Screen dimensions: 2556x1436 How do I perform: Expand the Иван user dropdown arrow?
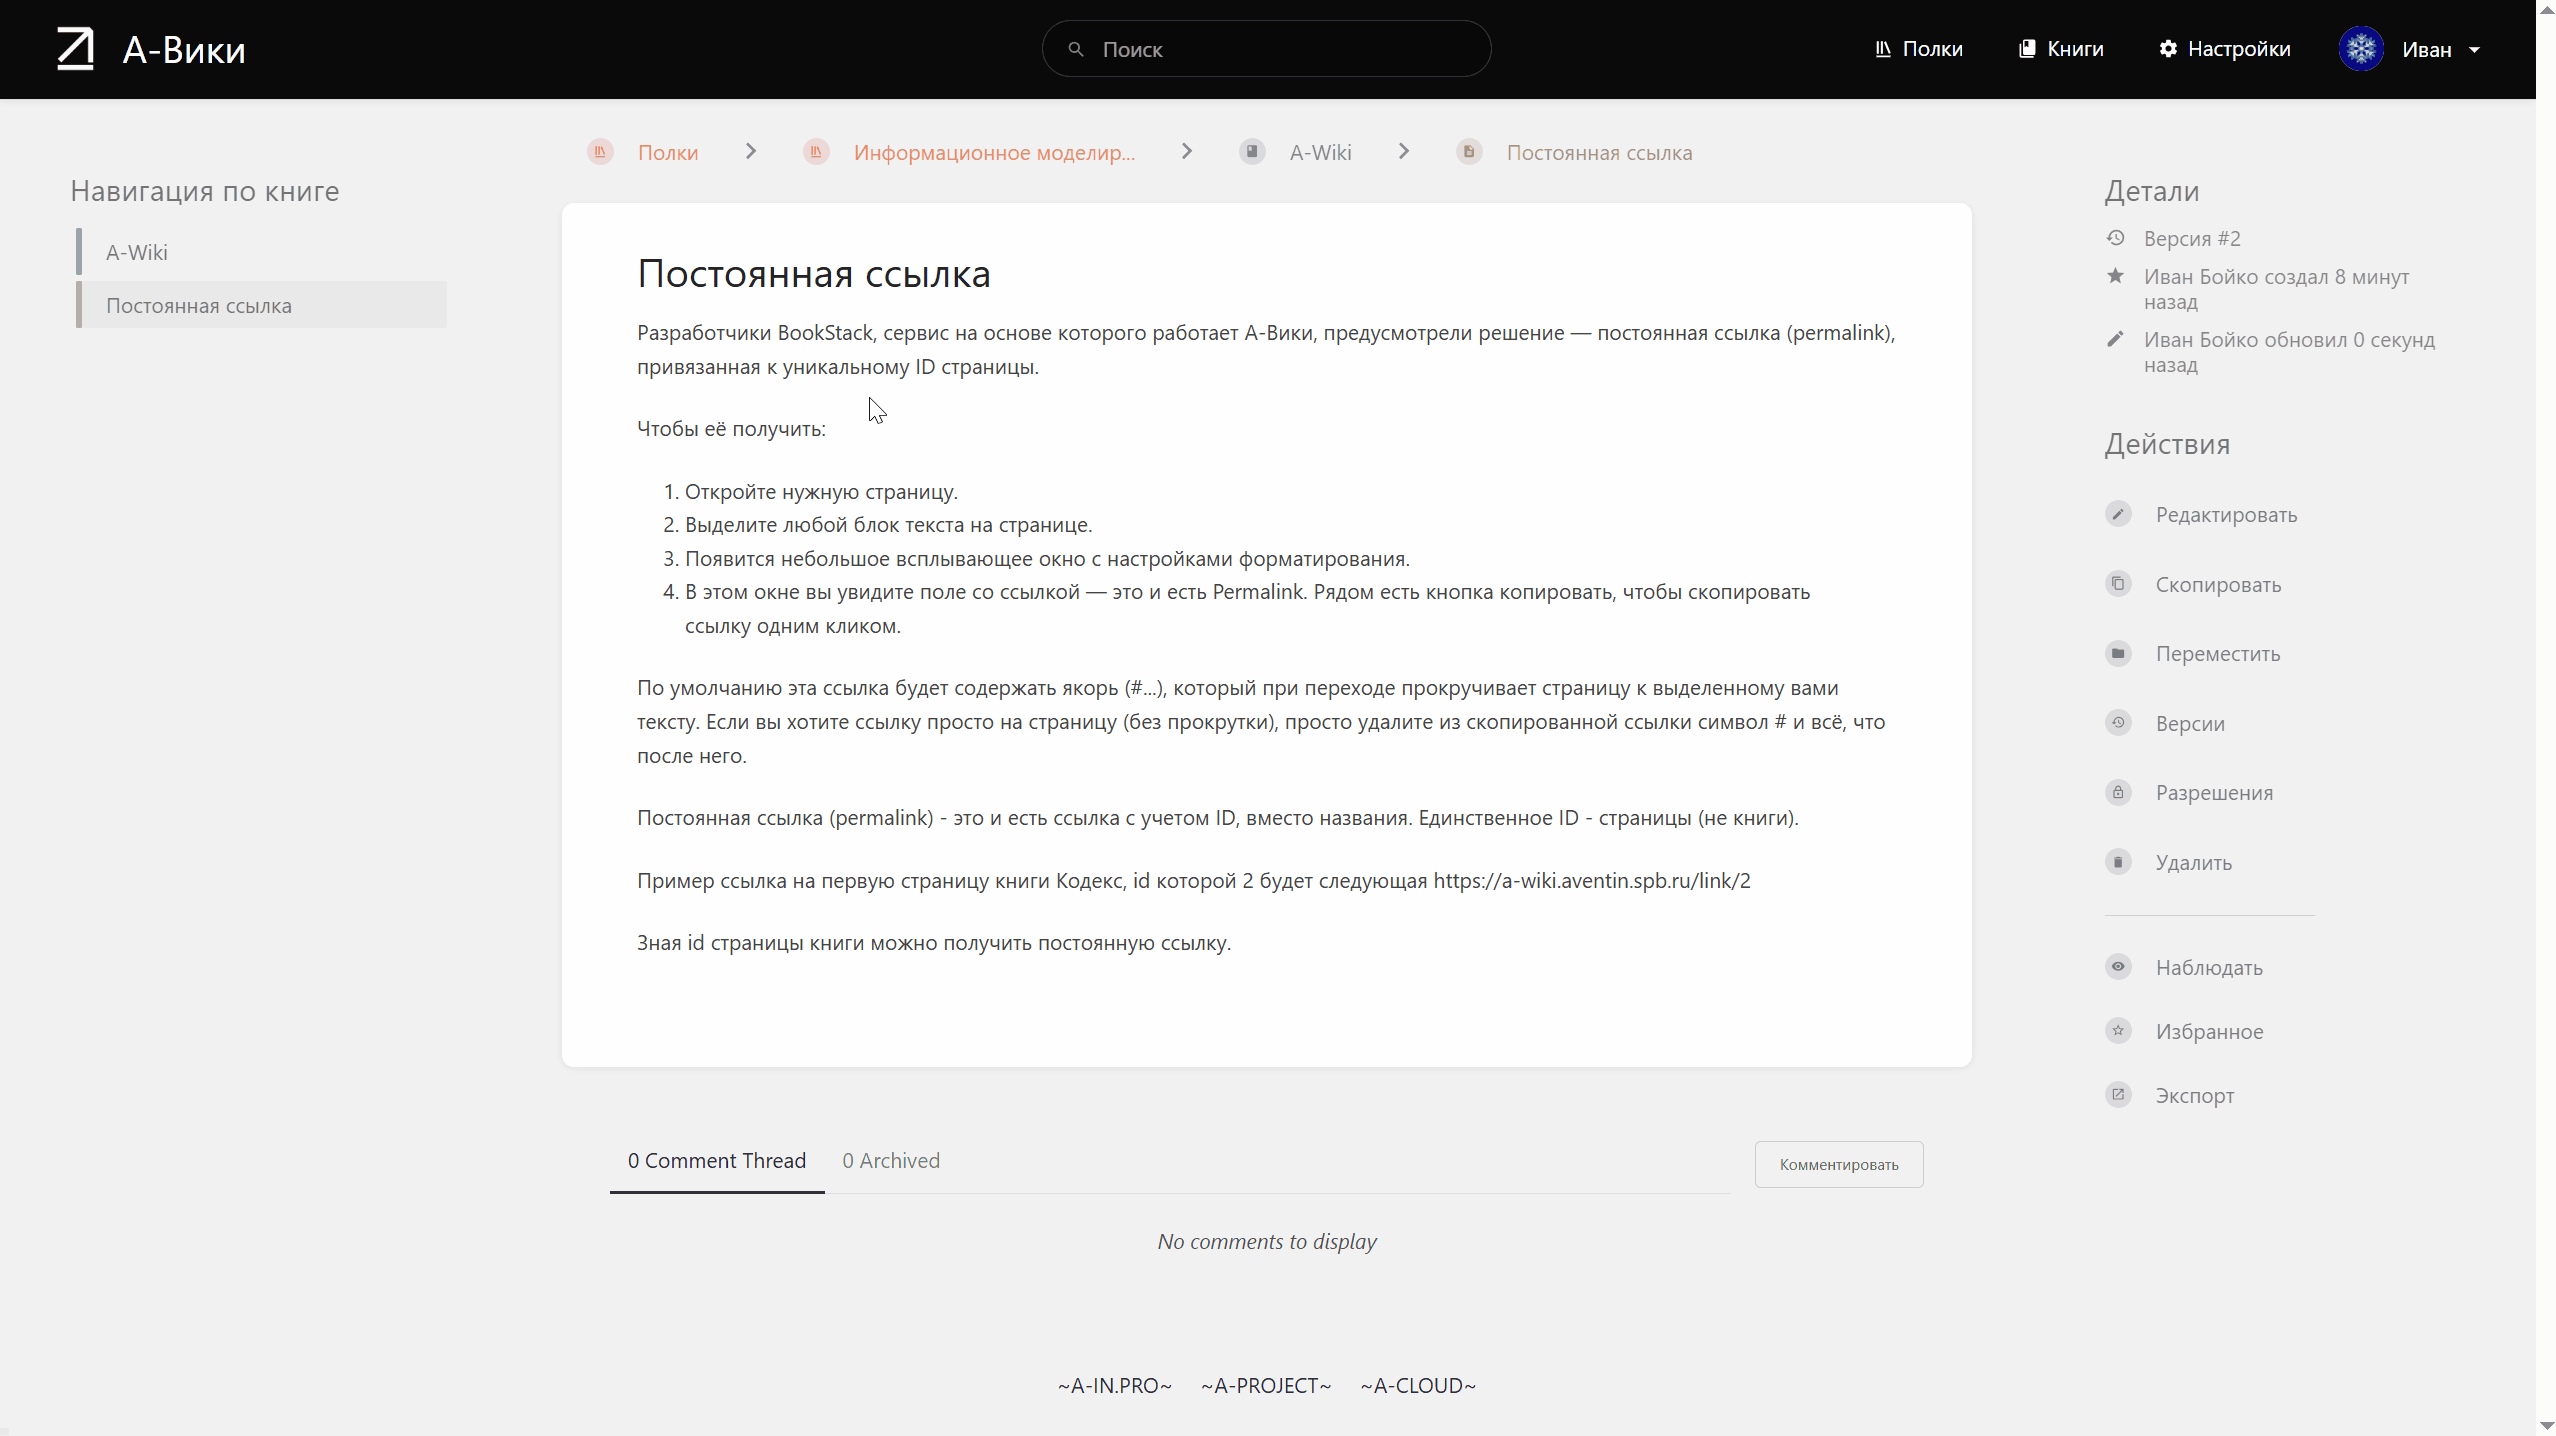click(2474, 50)
